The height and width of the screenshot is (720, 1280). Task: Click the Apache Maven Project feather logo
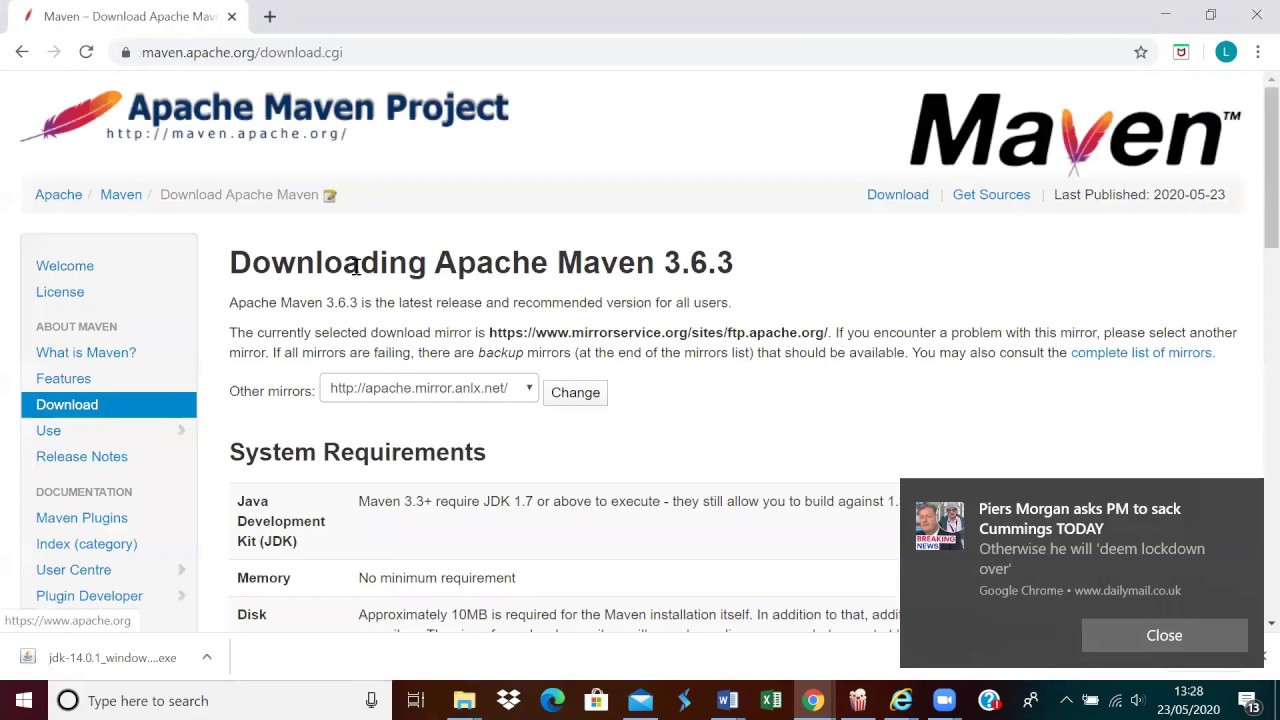265,116
